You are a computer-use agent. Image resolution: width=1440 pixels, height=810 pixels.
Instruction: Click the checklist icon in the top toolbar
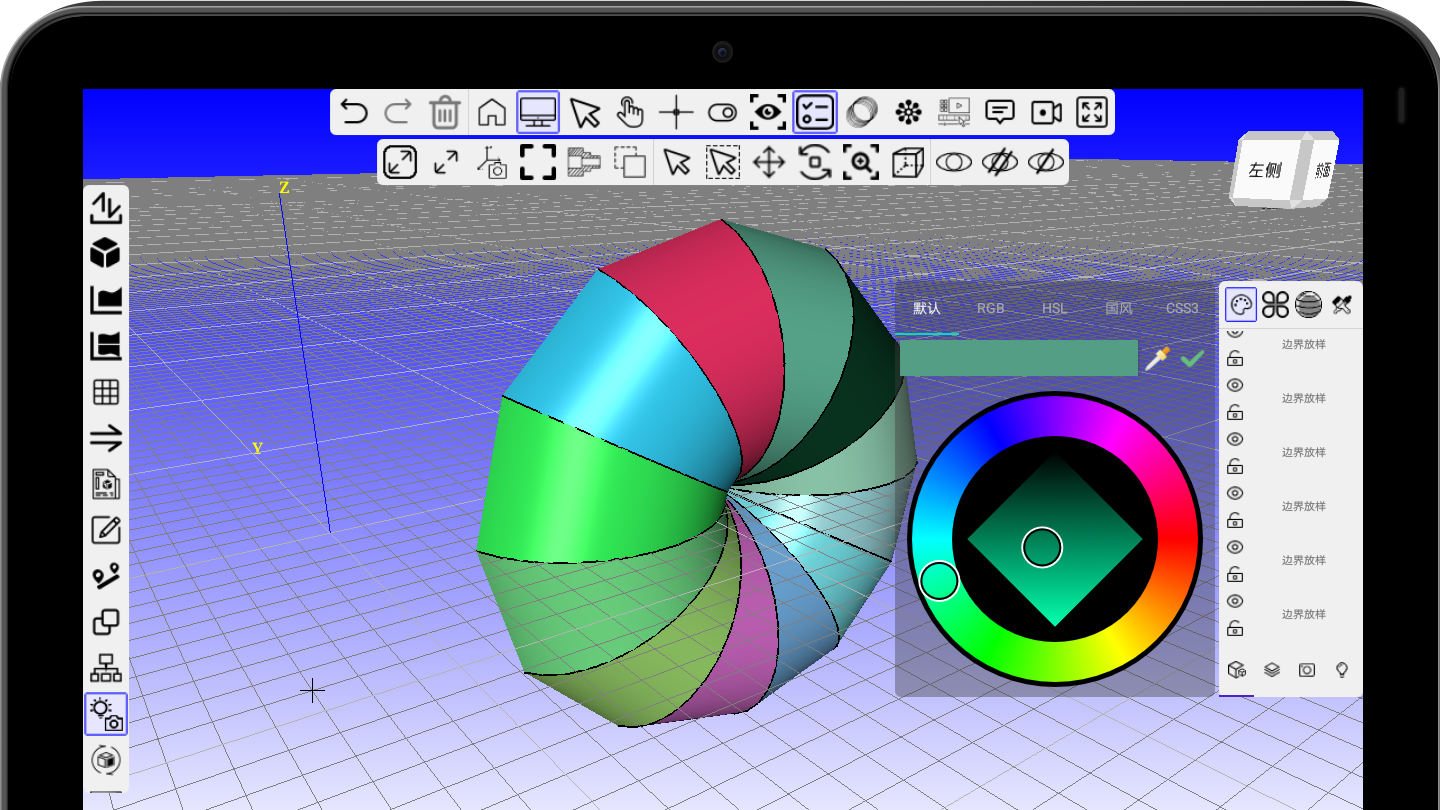pos(815,112)
